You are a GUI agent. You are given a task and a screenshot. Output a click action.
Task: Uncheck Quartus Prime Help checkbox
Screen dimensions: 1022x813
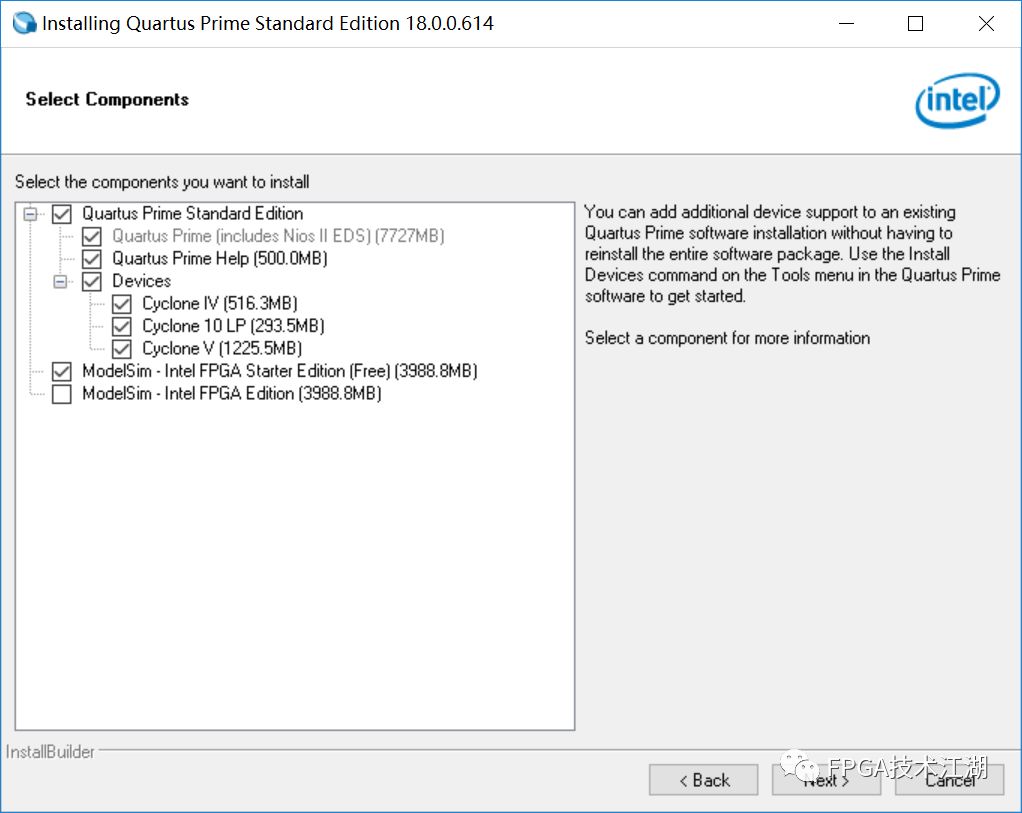point(92,259)
